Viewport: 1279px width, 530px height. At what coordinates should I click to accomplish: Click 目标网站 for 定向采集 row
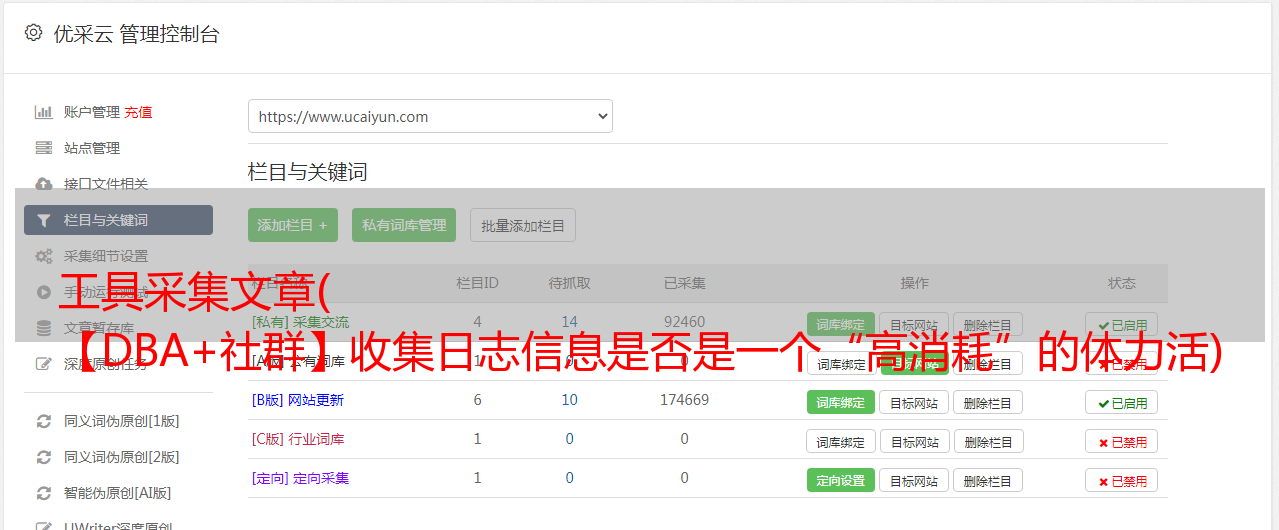coord(914,480)
